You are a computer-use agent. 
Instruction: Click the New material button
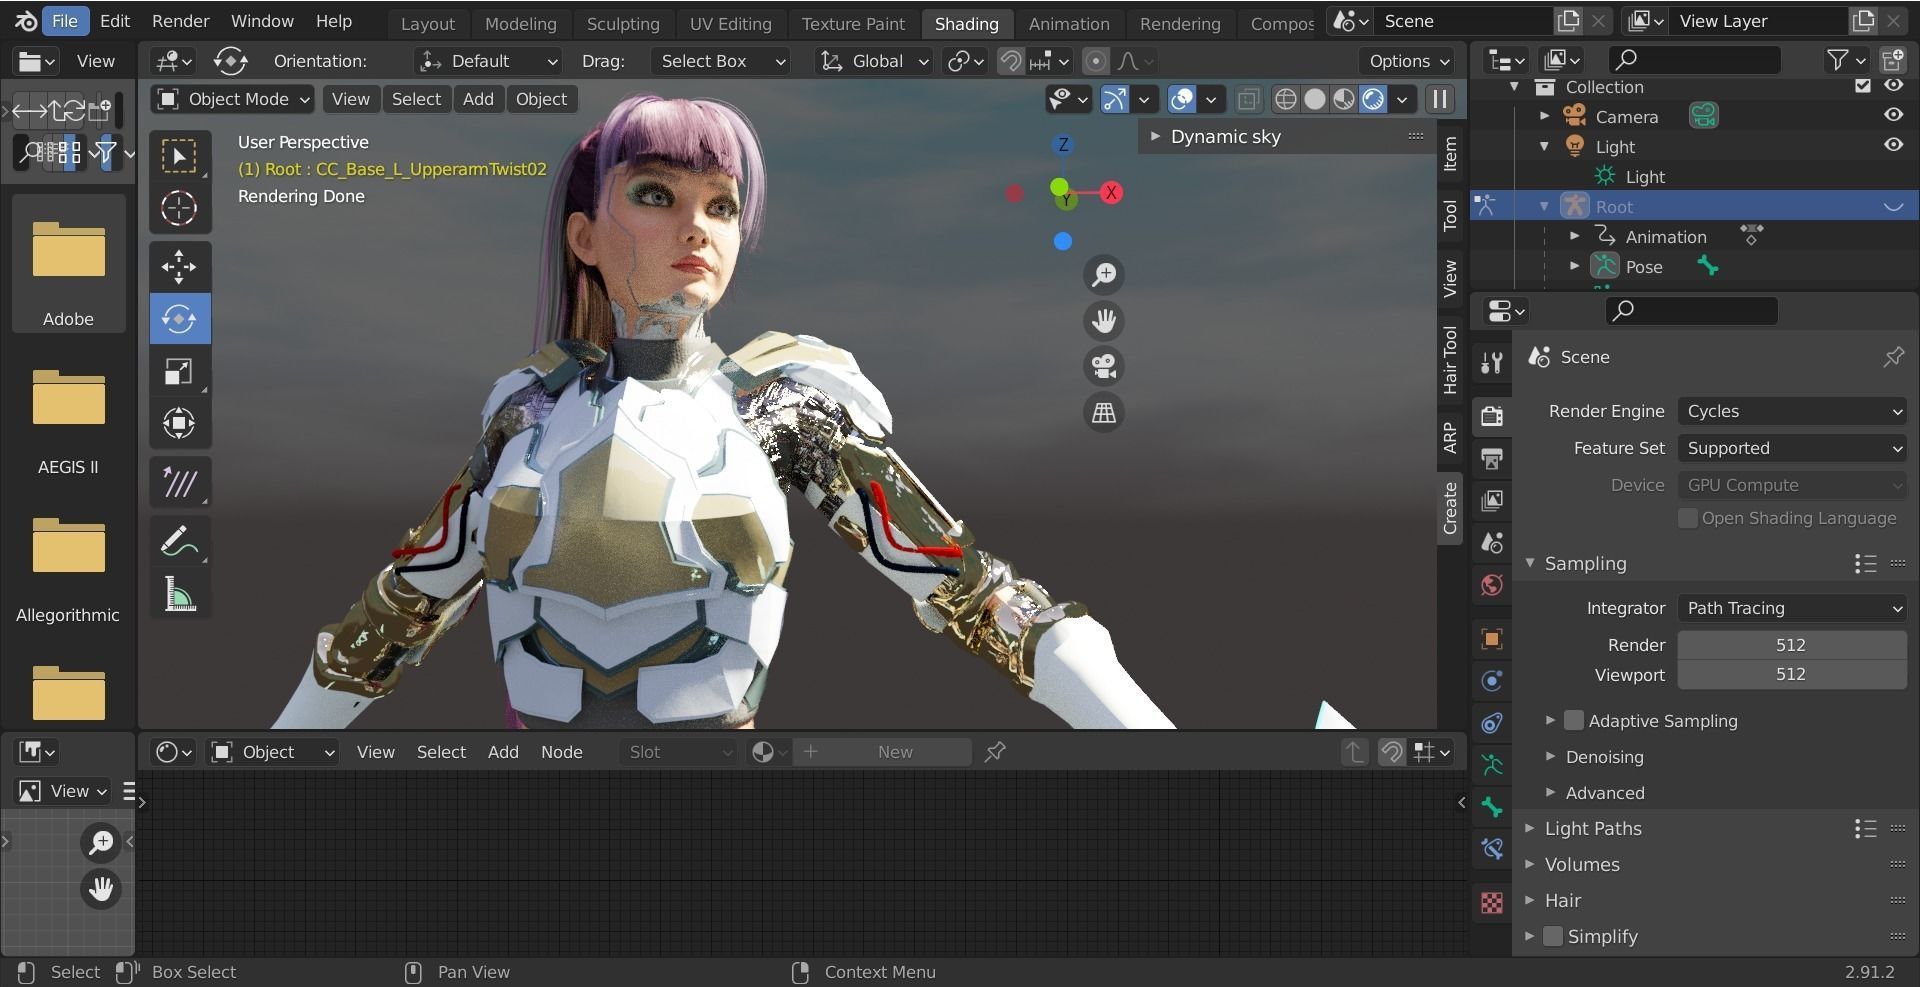pos(882,752)
